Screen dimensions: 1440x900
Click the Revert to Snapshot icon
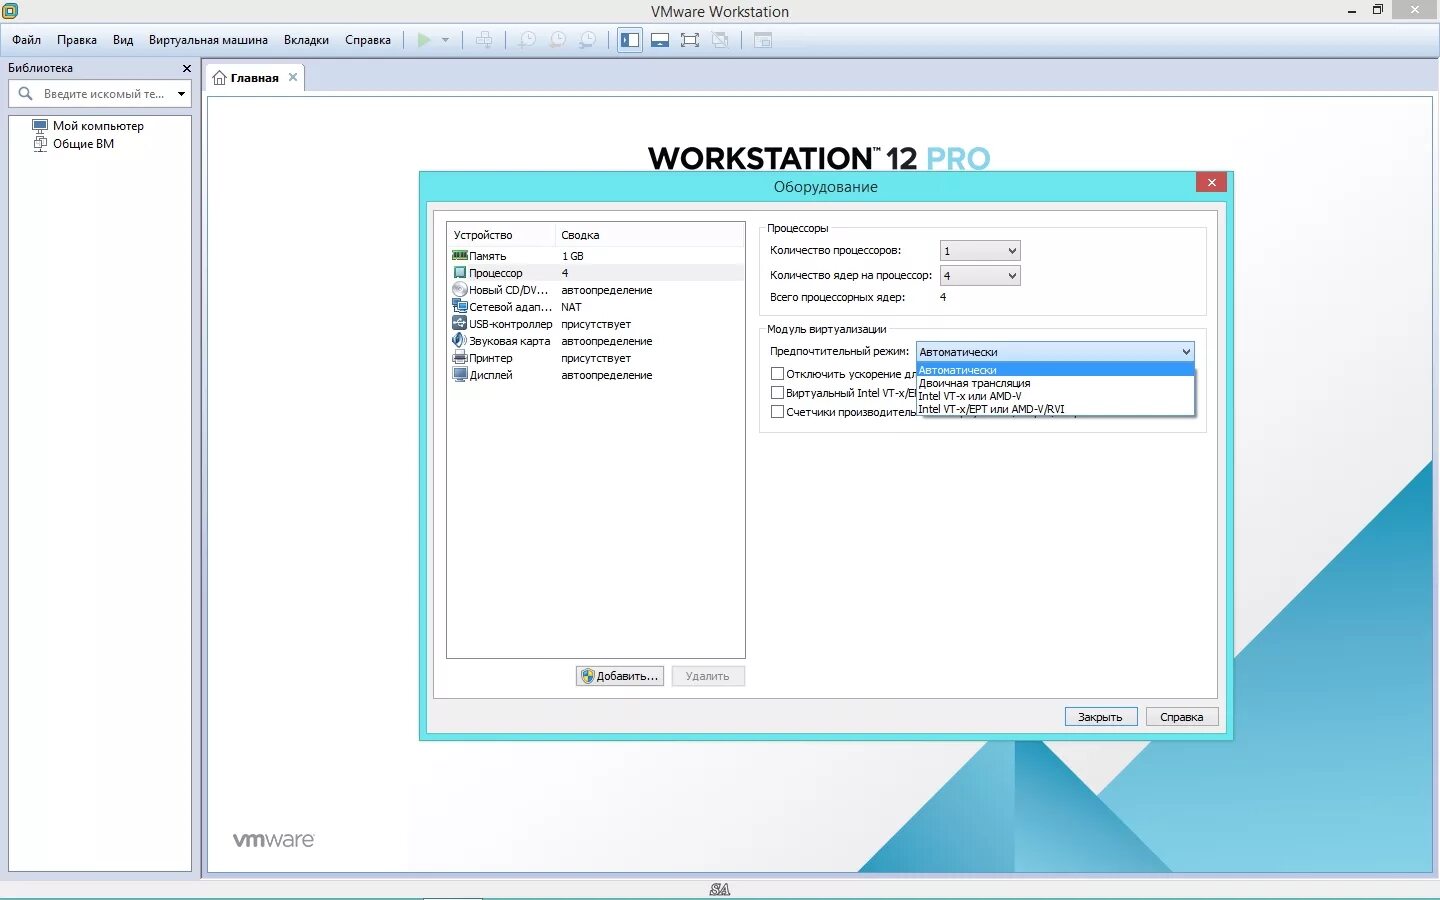558,40
